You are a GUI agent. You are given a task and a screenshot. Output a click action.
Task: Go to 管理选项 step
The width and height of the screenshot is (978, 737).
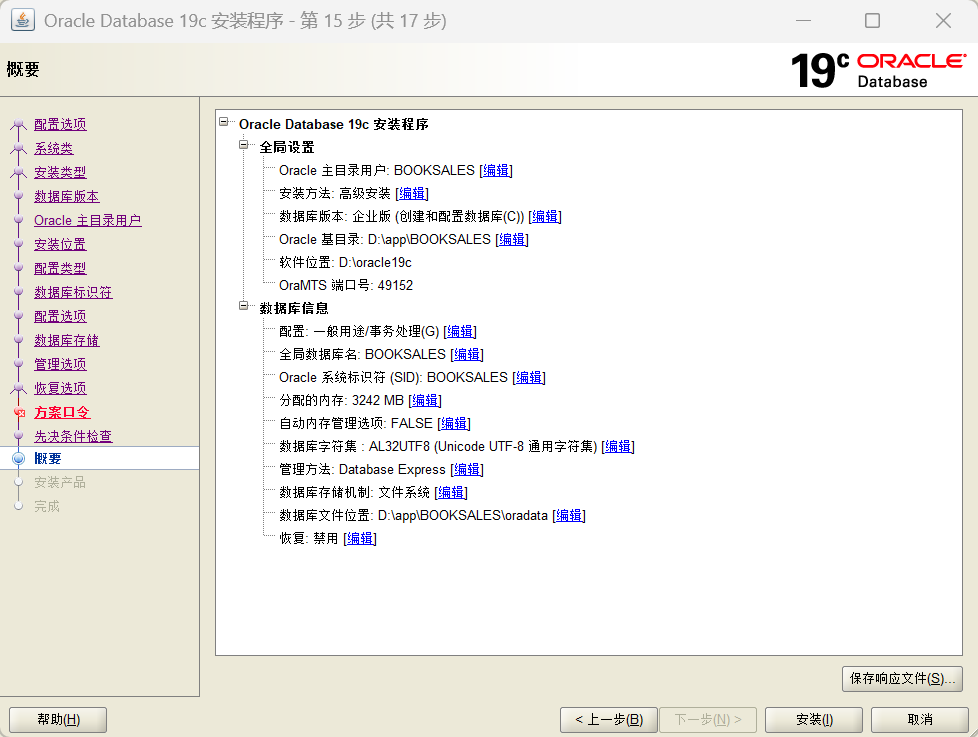click(60, 364)
